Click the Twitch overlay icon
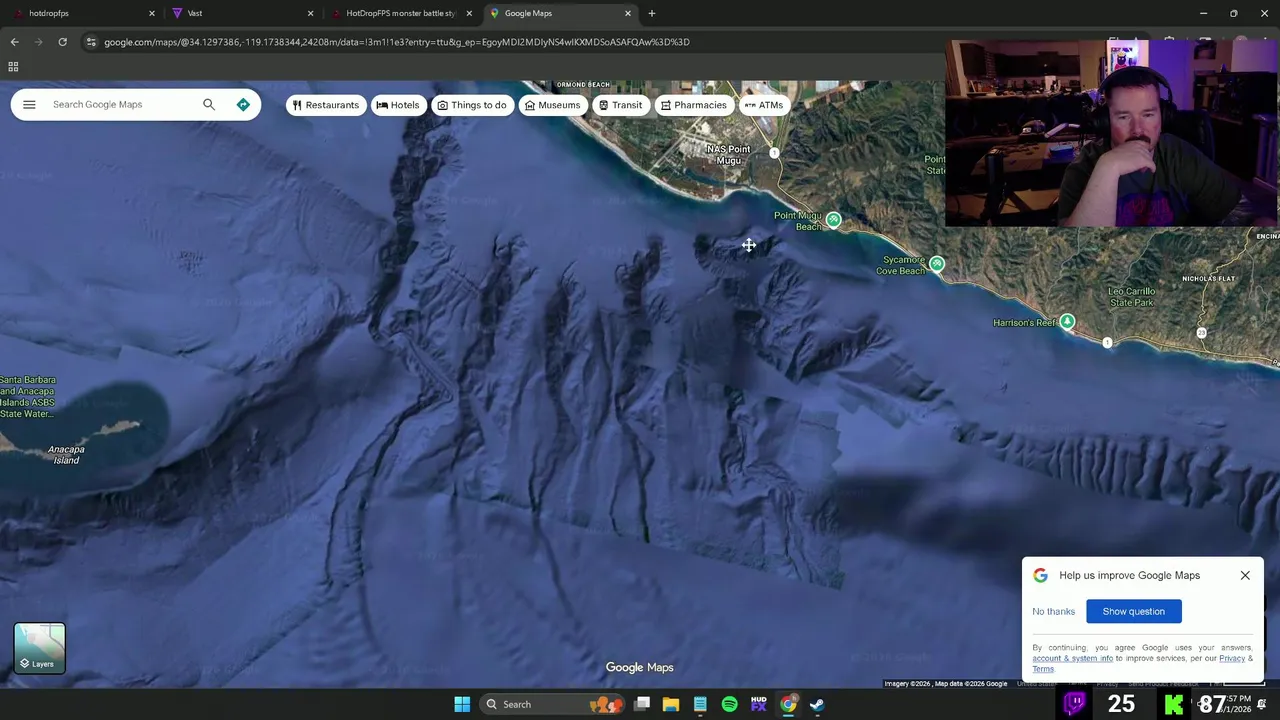Viewport: 1280px width, 720px height. [1075, 704]
